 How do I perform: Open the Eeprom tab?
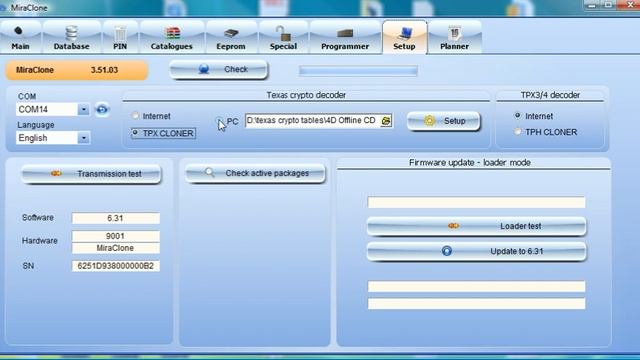[x=231, y=38]
